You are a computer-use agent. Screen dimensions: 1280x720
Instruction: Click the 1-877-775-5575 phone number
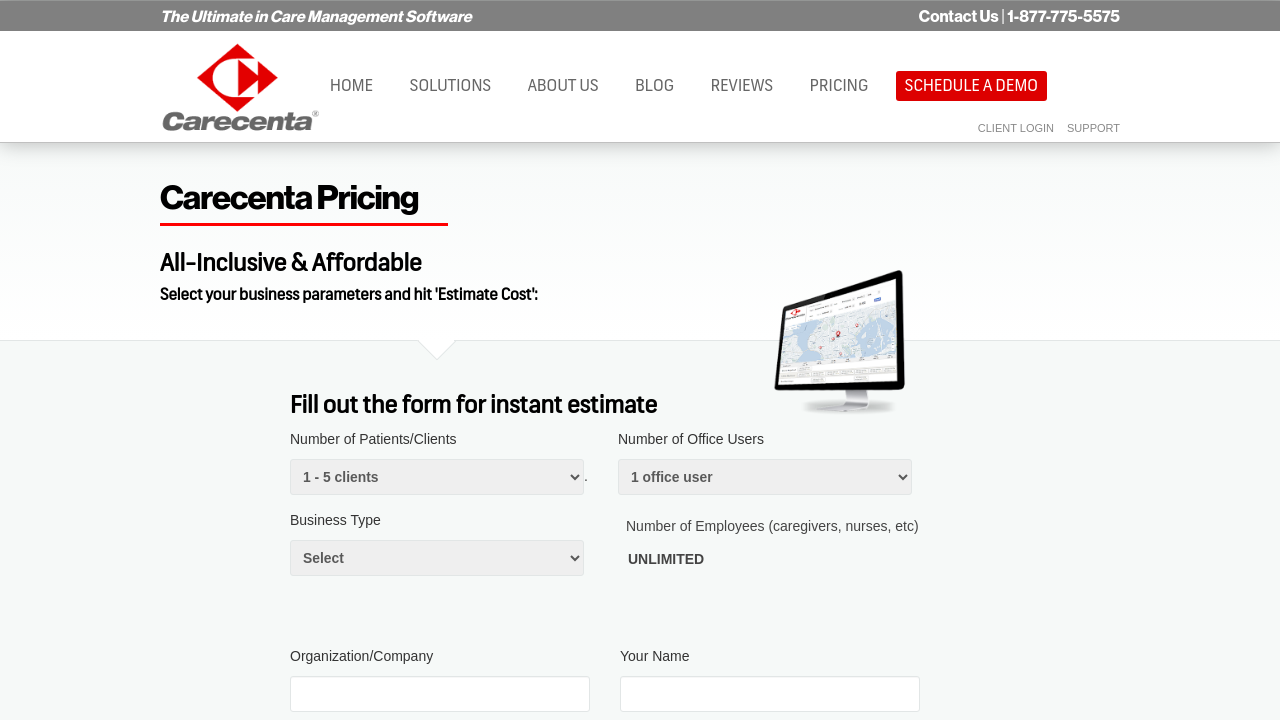click(x=1063, y=16)
